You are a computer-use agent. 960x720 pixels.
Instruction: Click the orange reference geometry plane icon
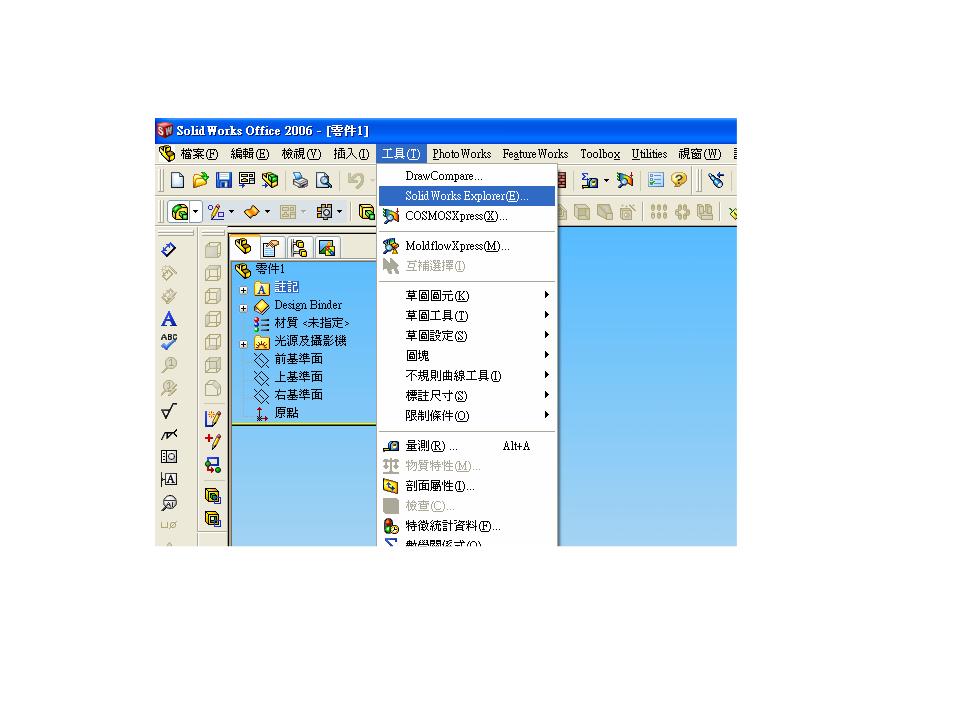point(252,212)
